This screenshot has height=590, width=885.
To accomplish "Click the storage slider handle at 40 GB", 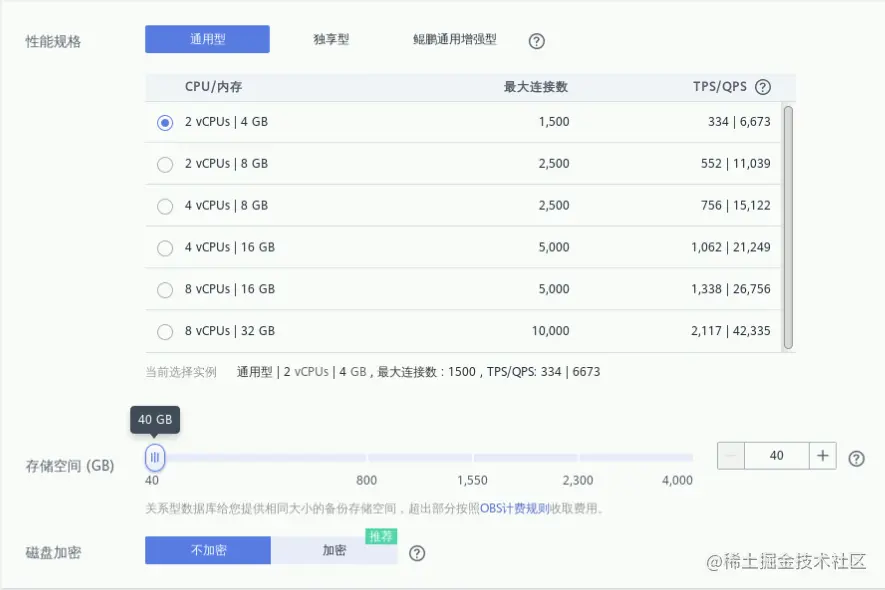I will (x=155, y=457).
